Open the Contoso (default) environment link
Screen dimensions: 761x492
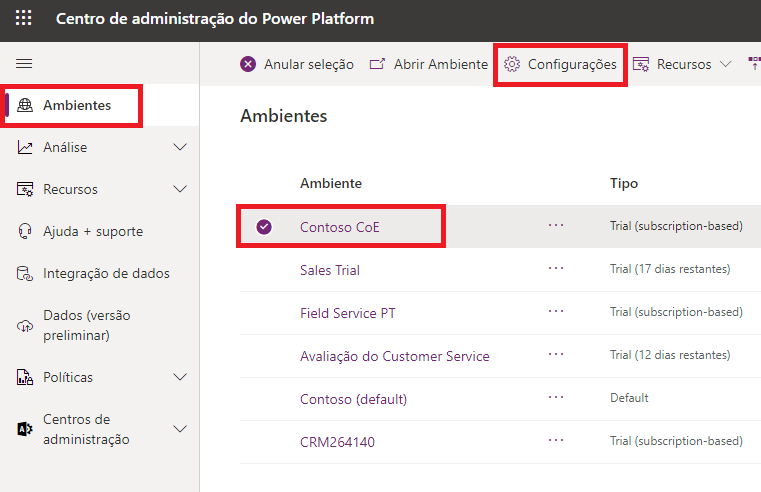click(x=353, y=399)
